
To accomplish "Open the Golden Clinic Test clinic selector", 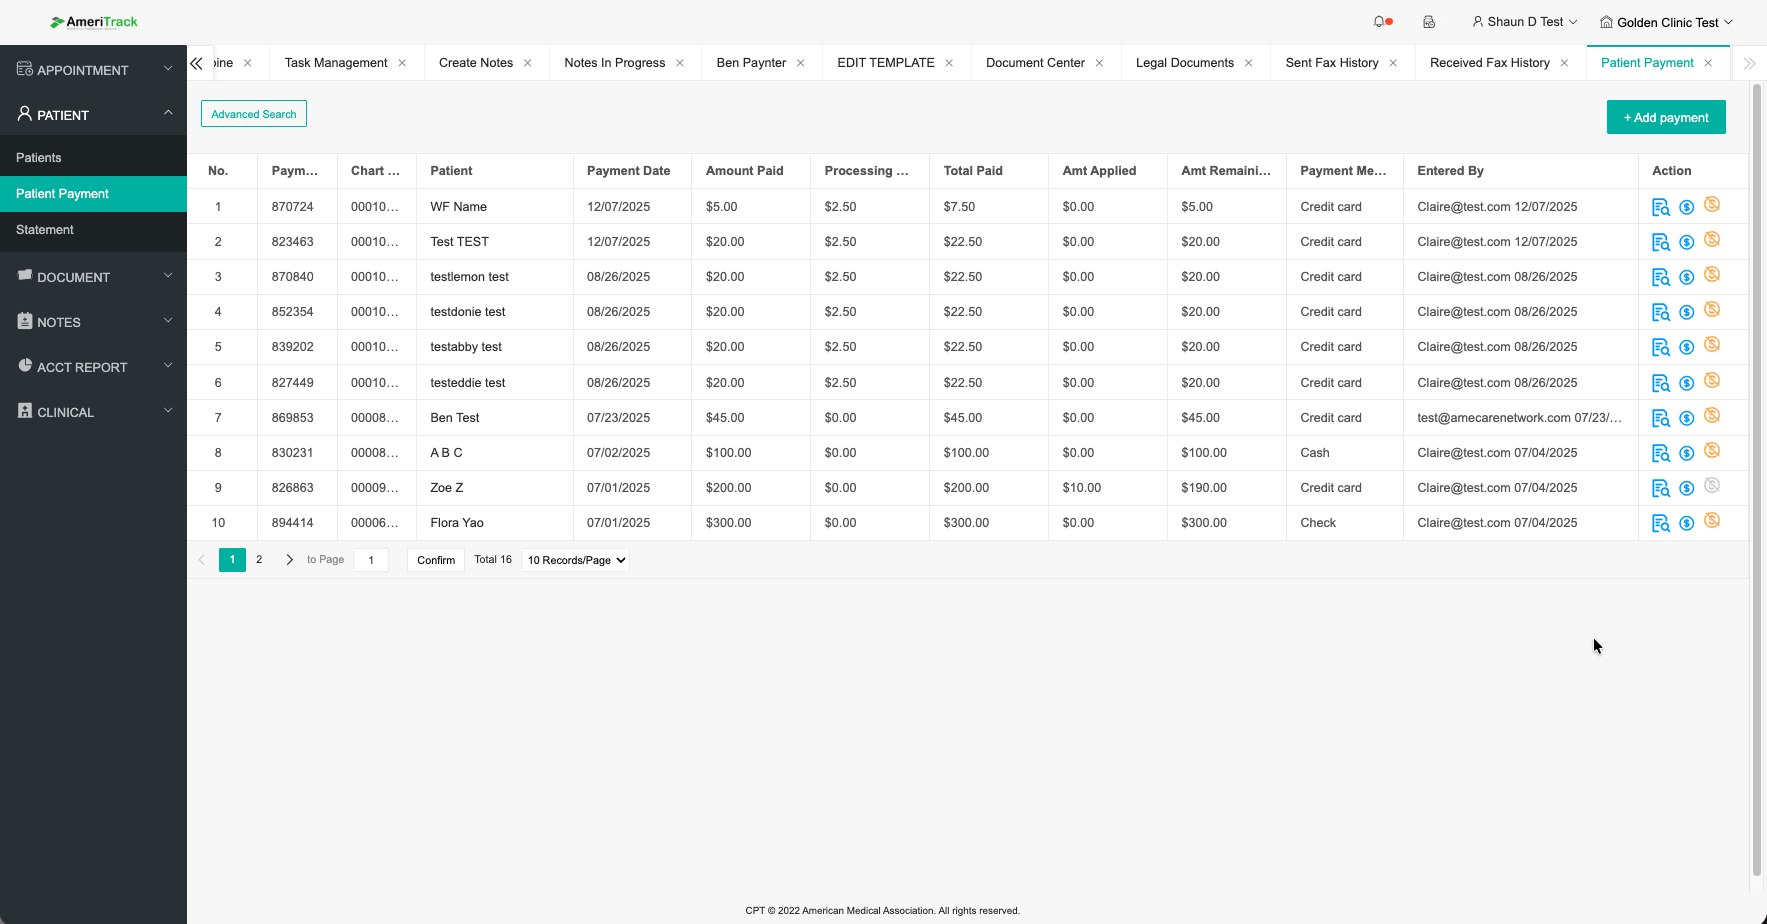I will pos(1666,22).
